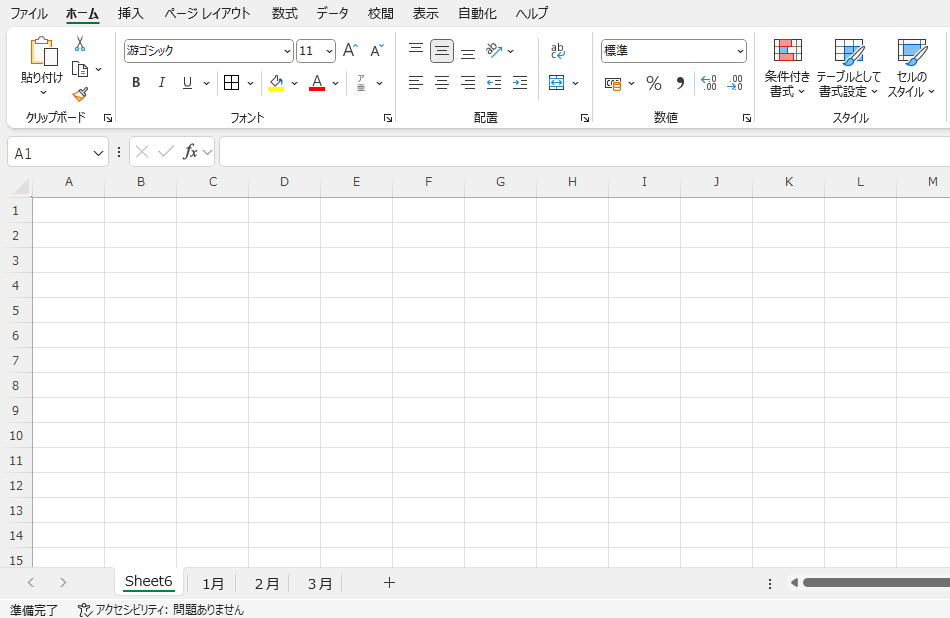Open テーブルとして書式設定 gallery
950x618 pixels.
[x=848, y=68]
